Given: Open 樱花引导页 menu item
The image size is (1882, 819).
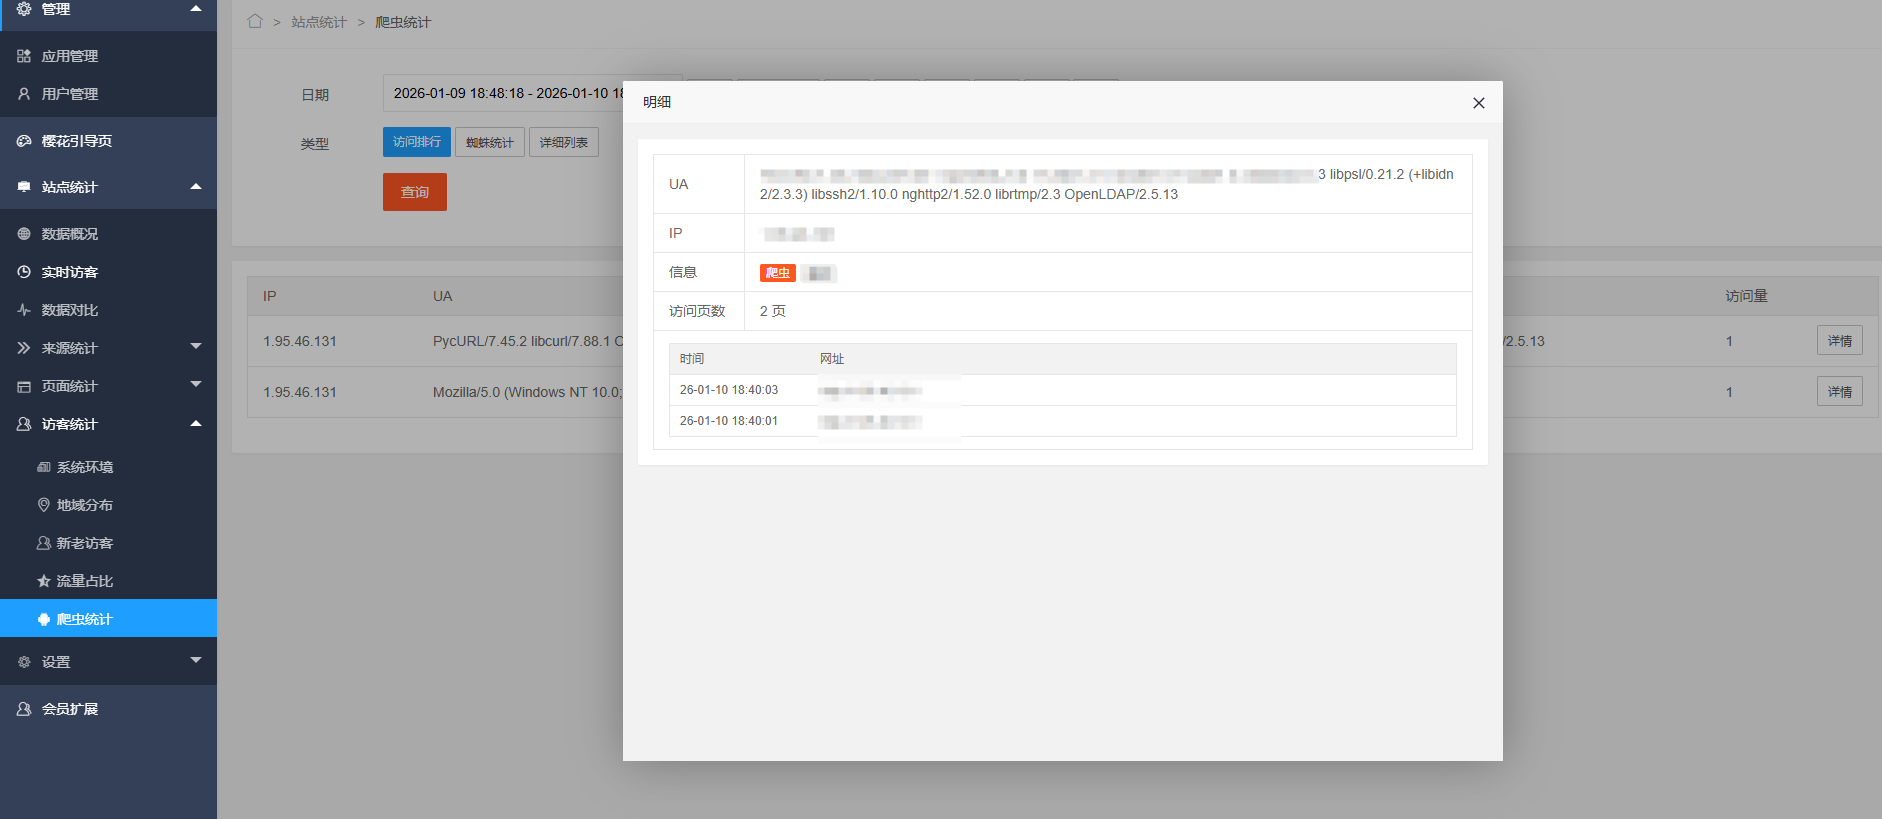Looking at the screenshot, I should (108, 141).
